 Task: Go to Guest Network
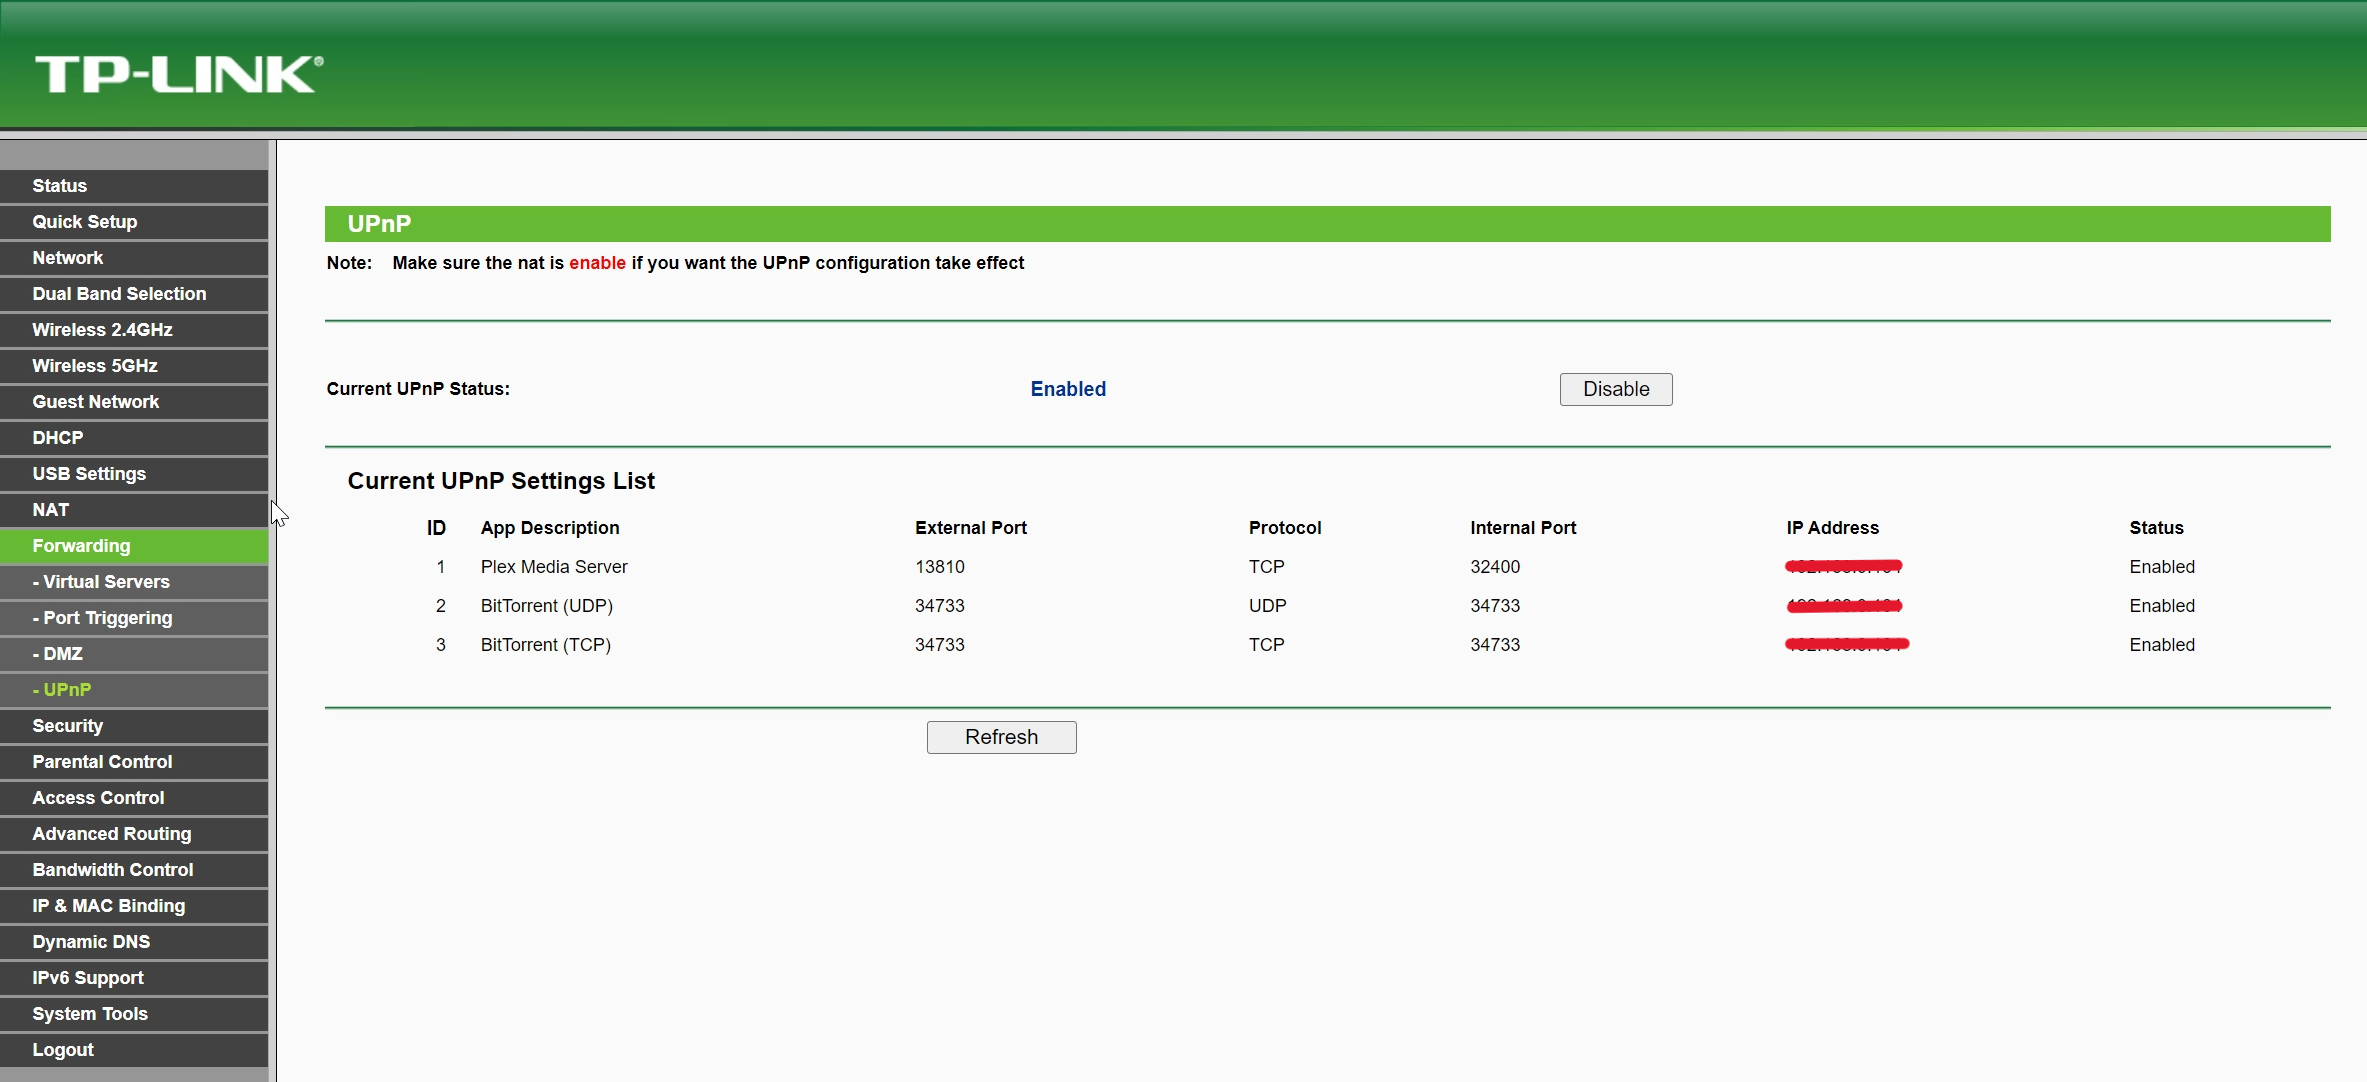coord(134,402)
